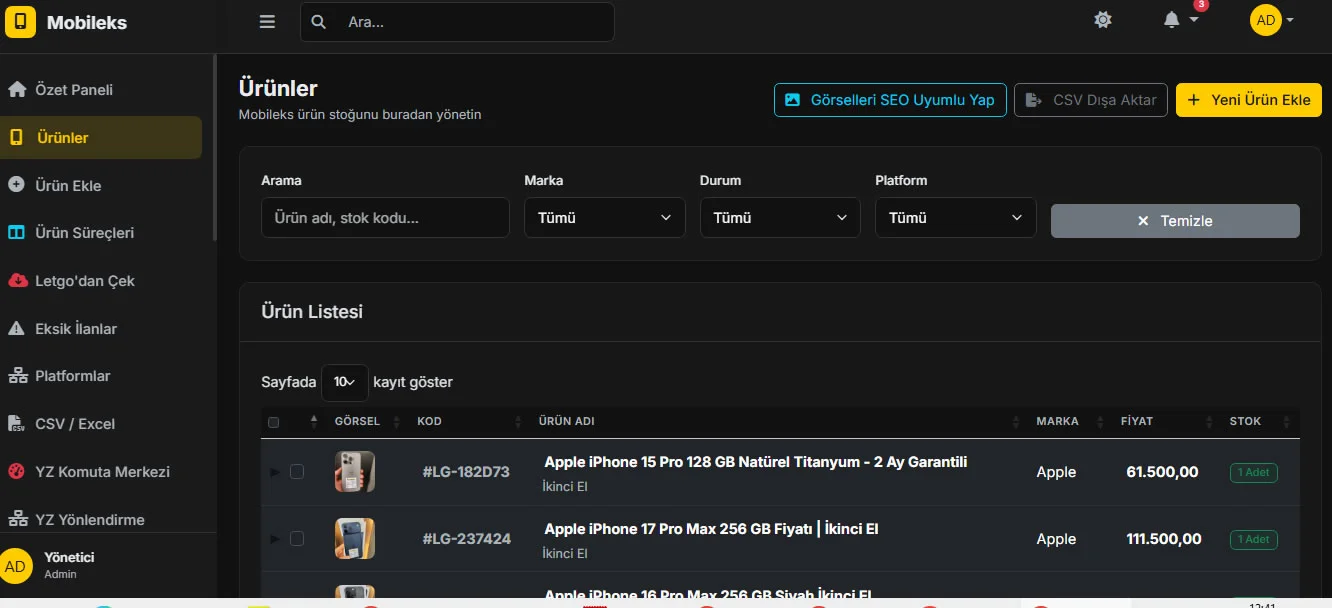The height and width of the screenshot is (608, 1332).
Task: Toggle the theme with the sun icon
Action: [1103, 20]
